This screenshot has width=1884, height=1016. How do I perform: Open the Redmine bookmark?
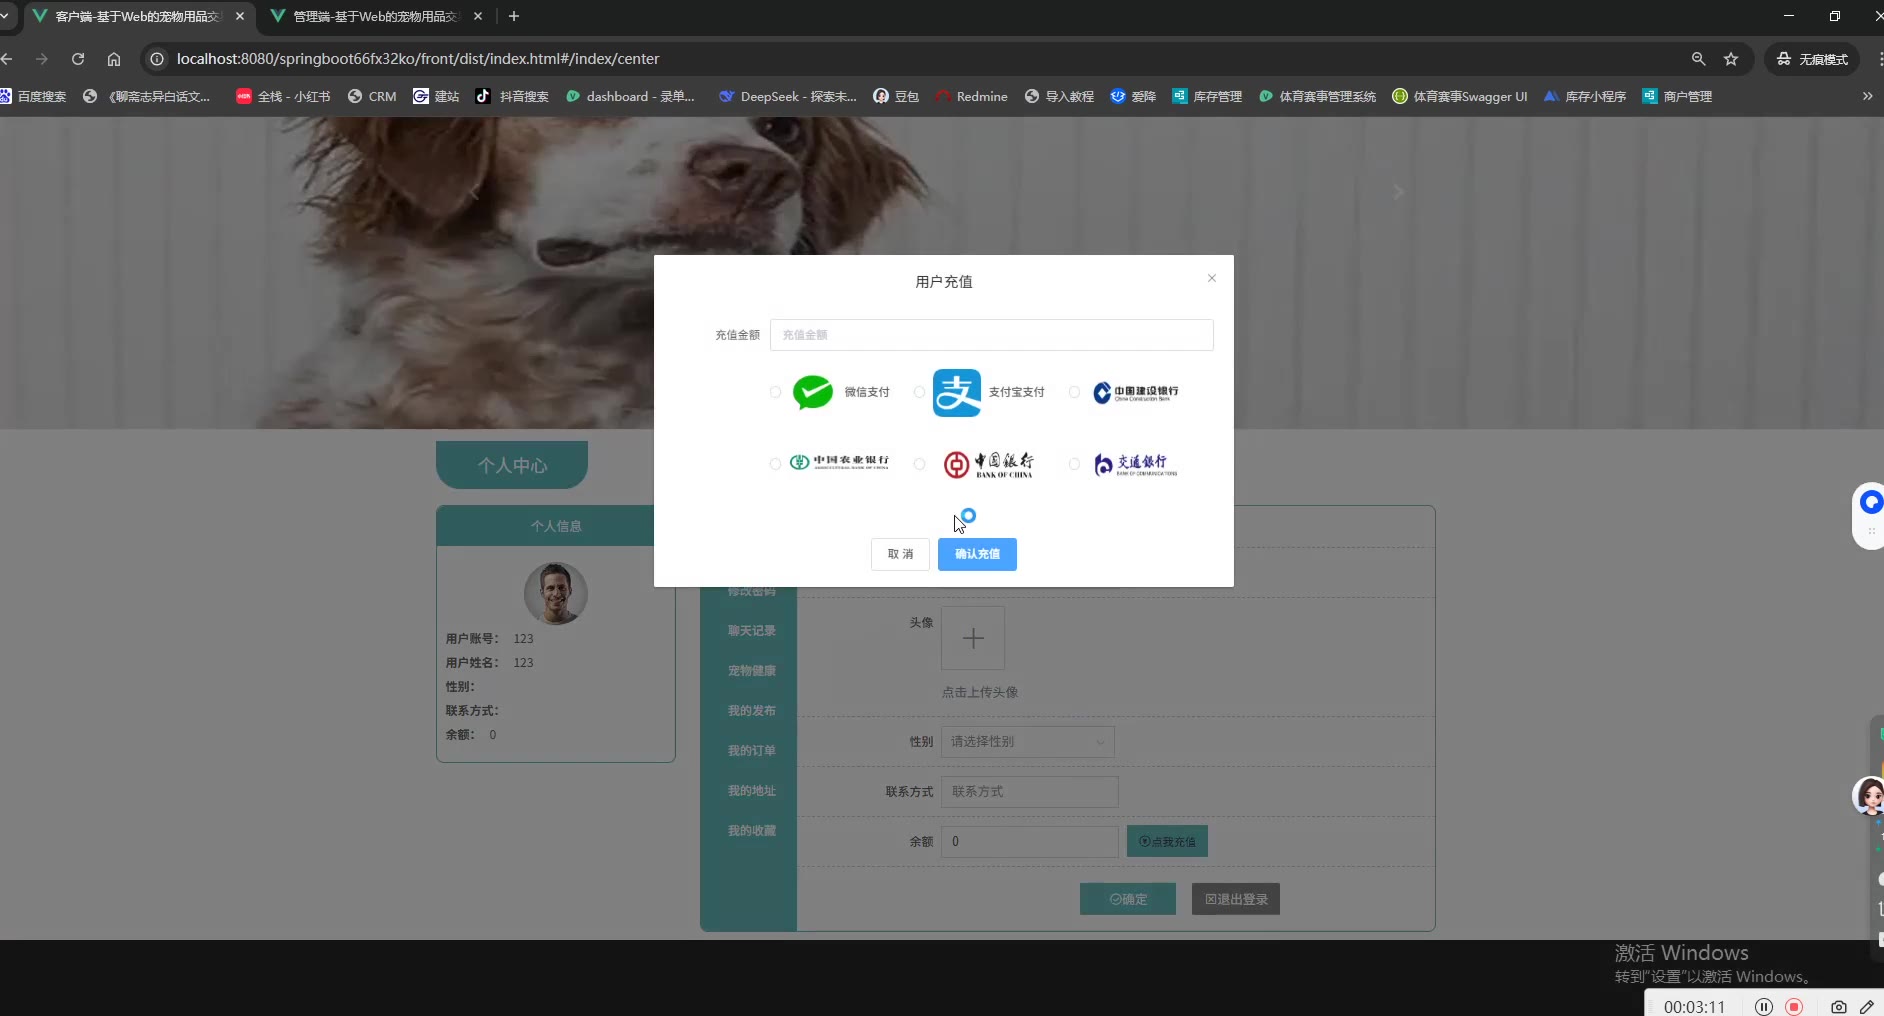pyautogui.click(x=972, y=96)
